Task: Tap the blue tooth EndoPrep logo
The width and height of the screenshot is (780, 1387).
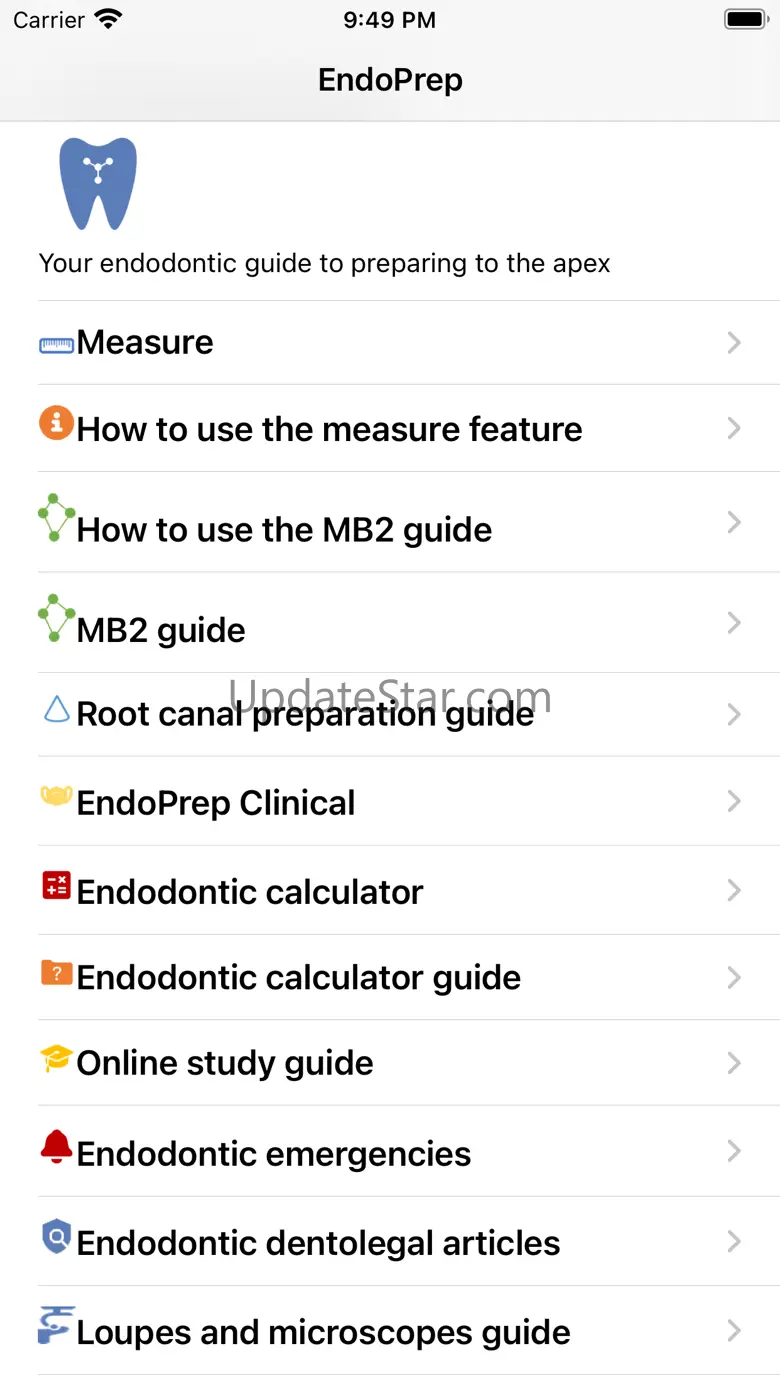Action: pos(97,183)
